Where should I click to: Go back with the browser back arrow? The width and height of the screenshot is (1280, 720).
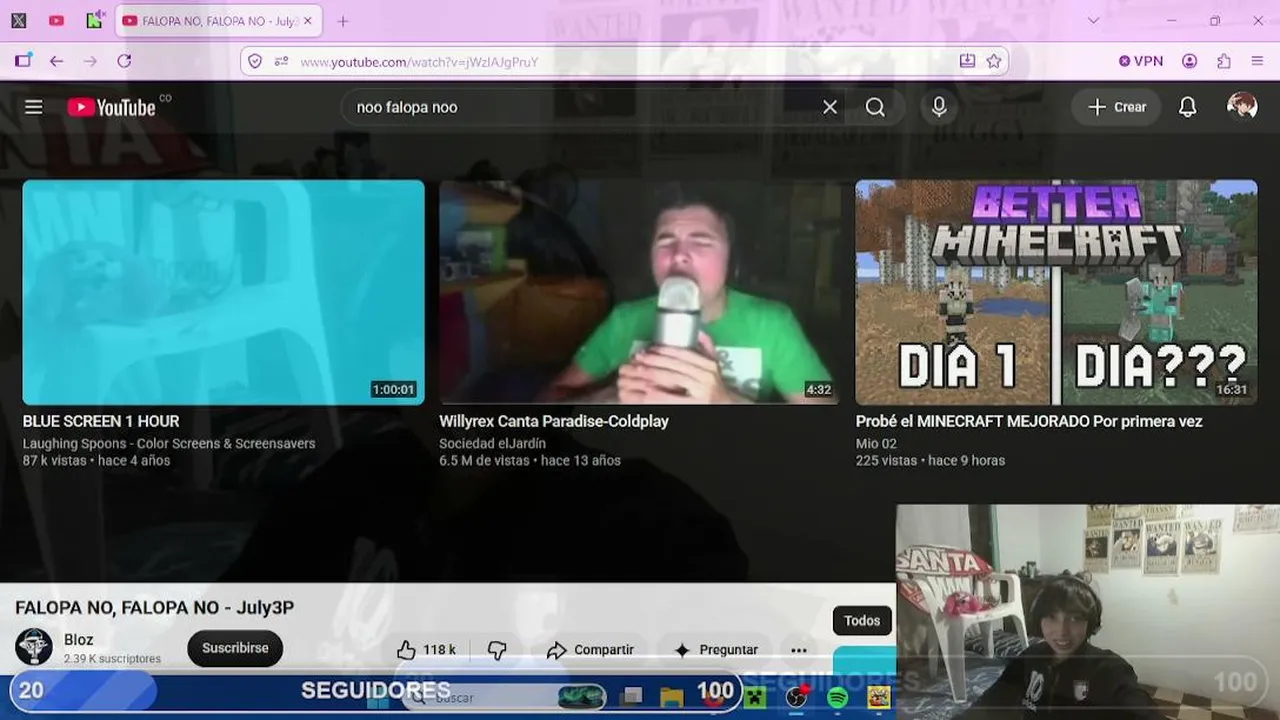point(56,61)
